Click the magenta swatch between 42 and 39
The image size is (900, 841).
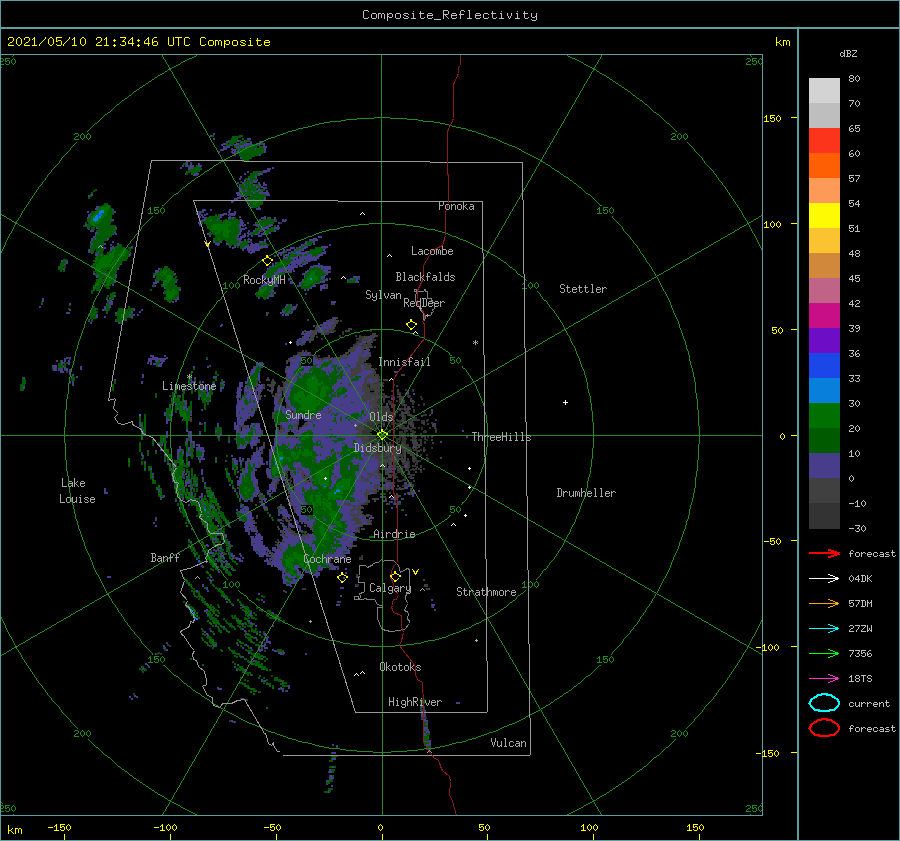(824, 316)
